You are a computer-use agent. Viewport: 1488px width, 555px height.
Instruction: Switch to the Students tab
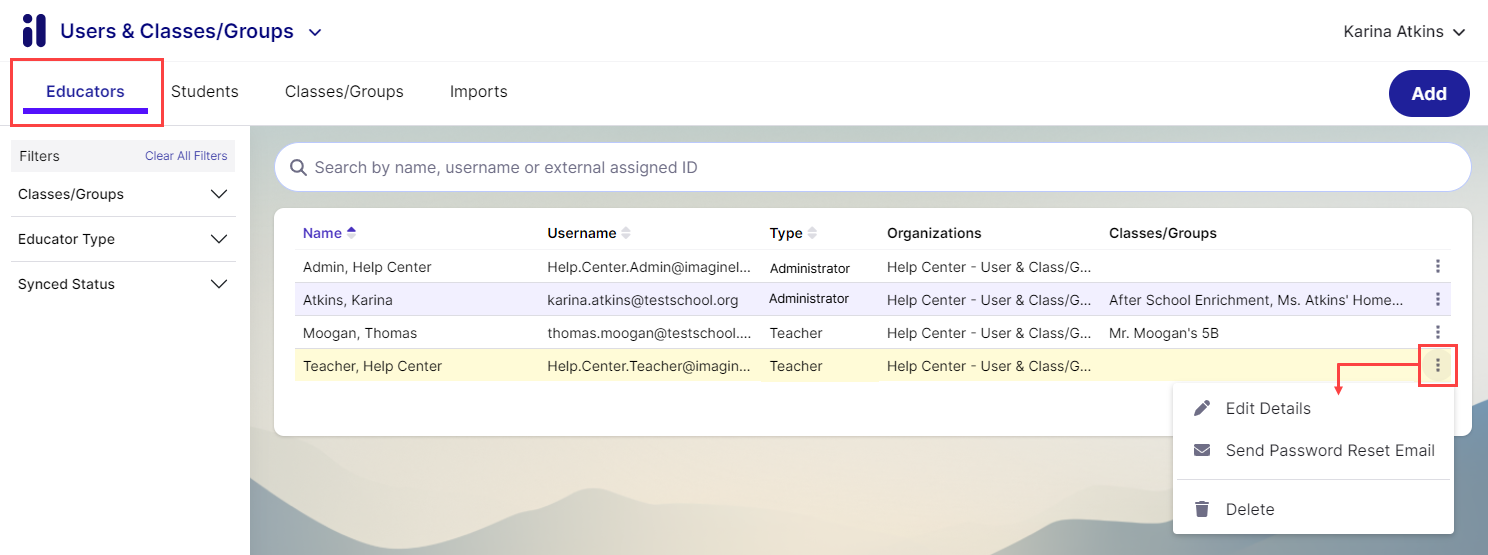point(205,92)
